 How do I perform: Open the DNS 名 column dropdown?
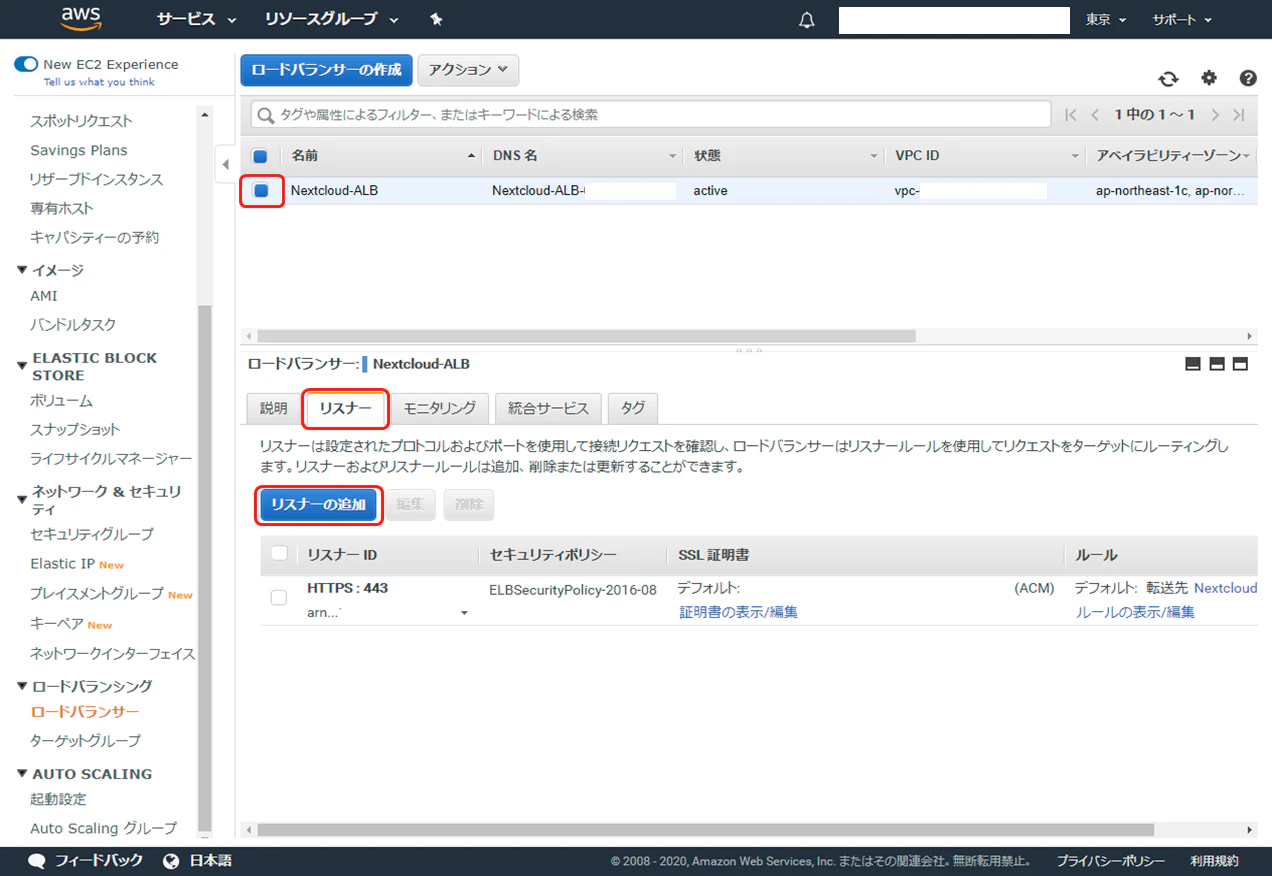673,156
